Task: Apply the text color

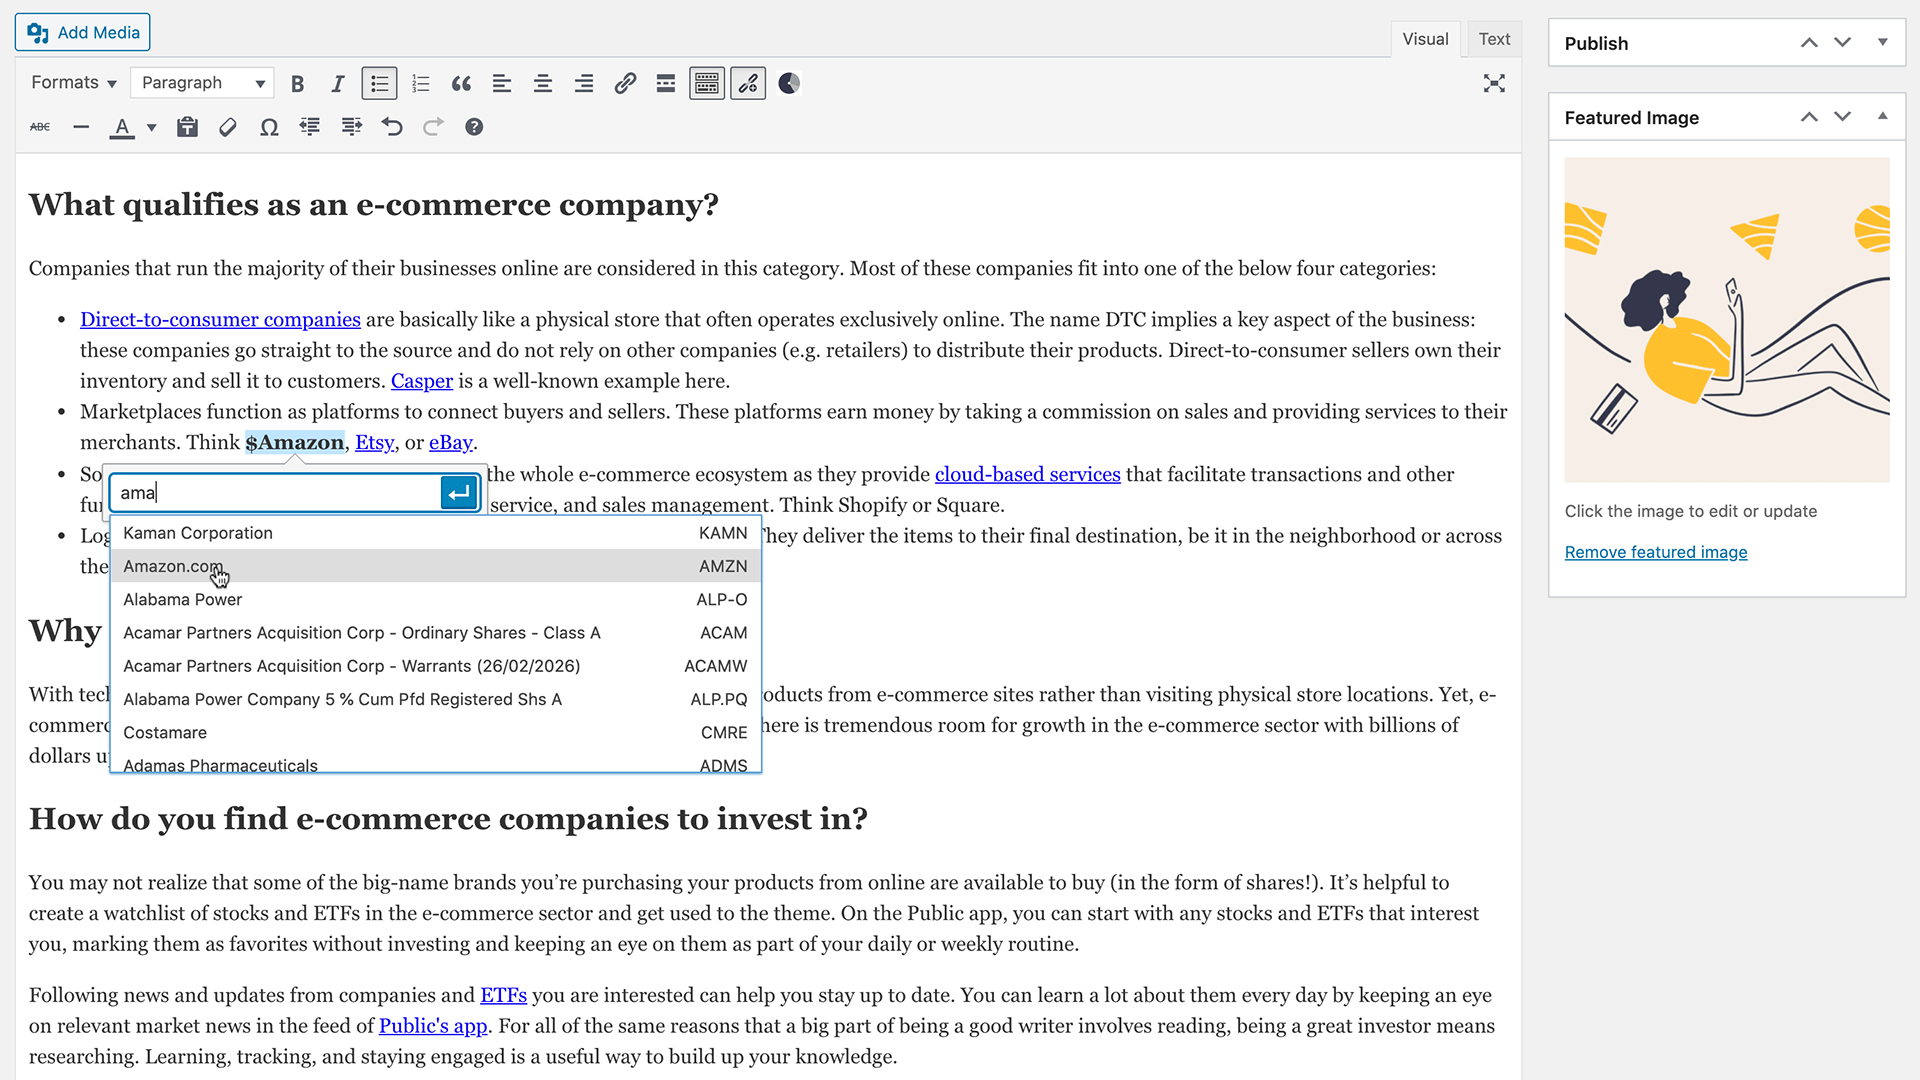Action: tap(122, 127)
